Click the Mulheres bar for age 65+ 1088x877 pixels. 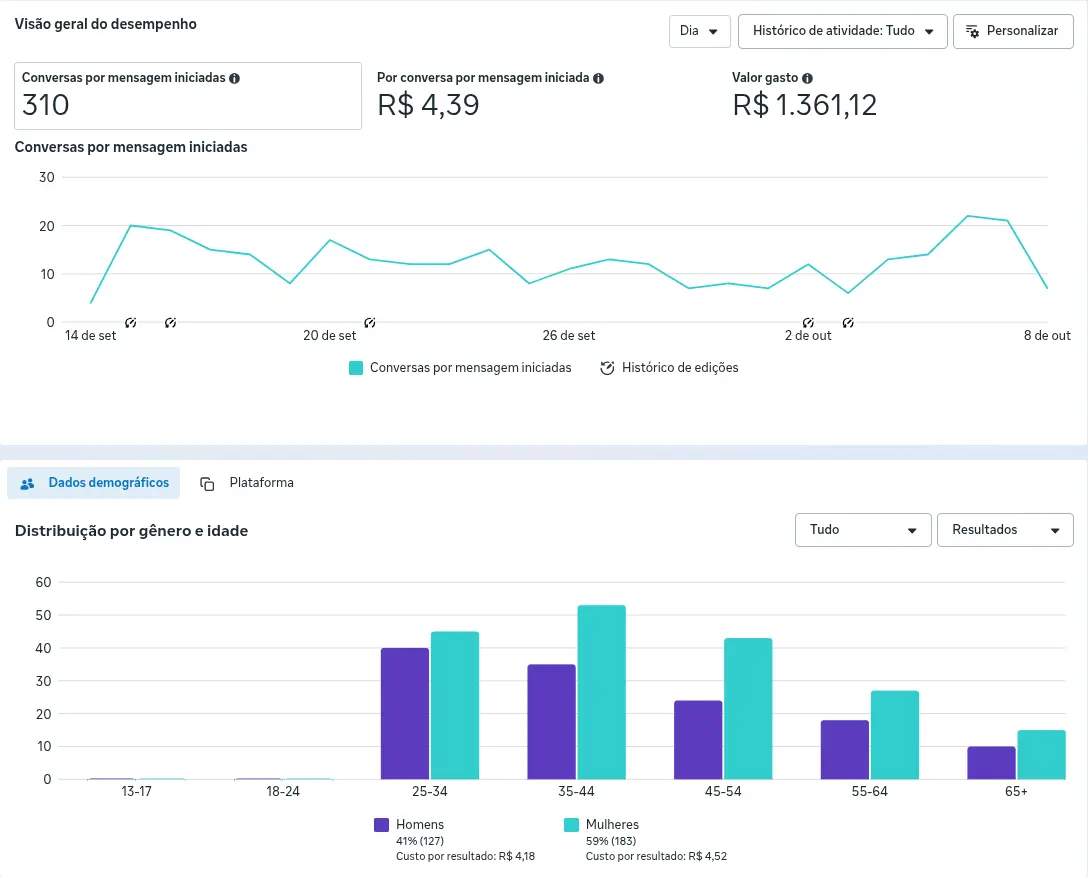point(1042,755)
